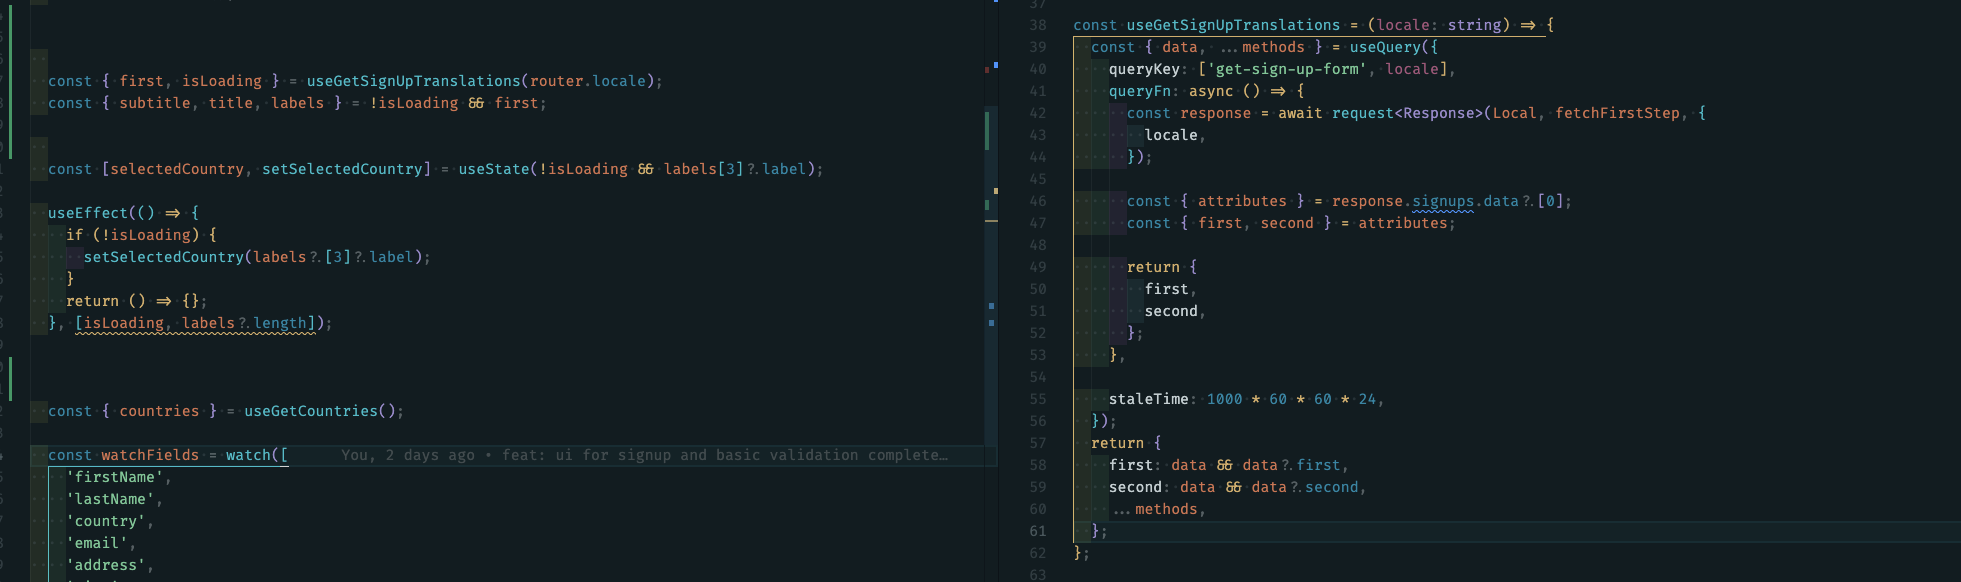This screenshot has height=582, width=1961.
Task: Click line number 38 in the right gutter
Action: (1038, 25)
